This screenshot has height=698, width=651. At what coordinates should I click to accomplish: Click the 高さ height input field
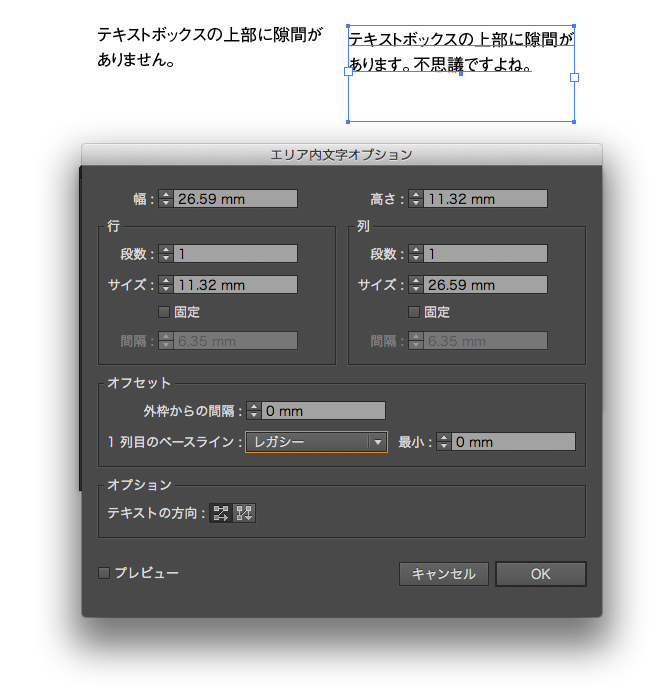click(485, 199)
